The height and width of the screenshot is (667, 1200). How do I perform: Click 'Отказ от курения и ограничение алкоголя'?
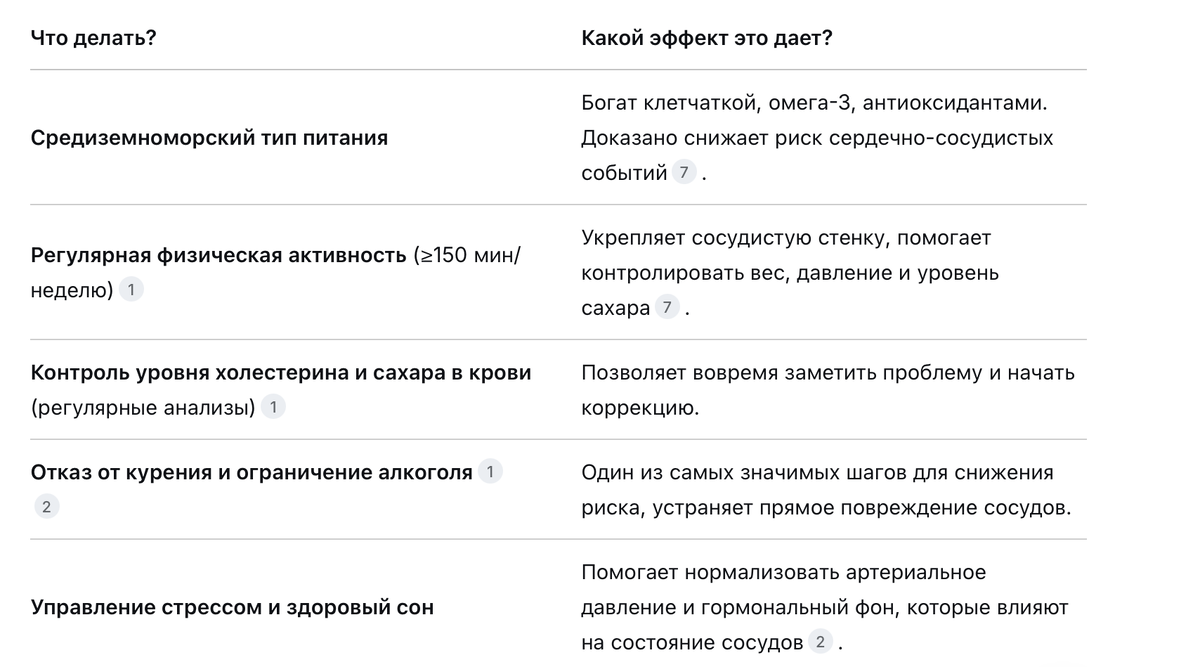coord(252,472)
